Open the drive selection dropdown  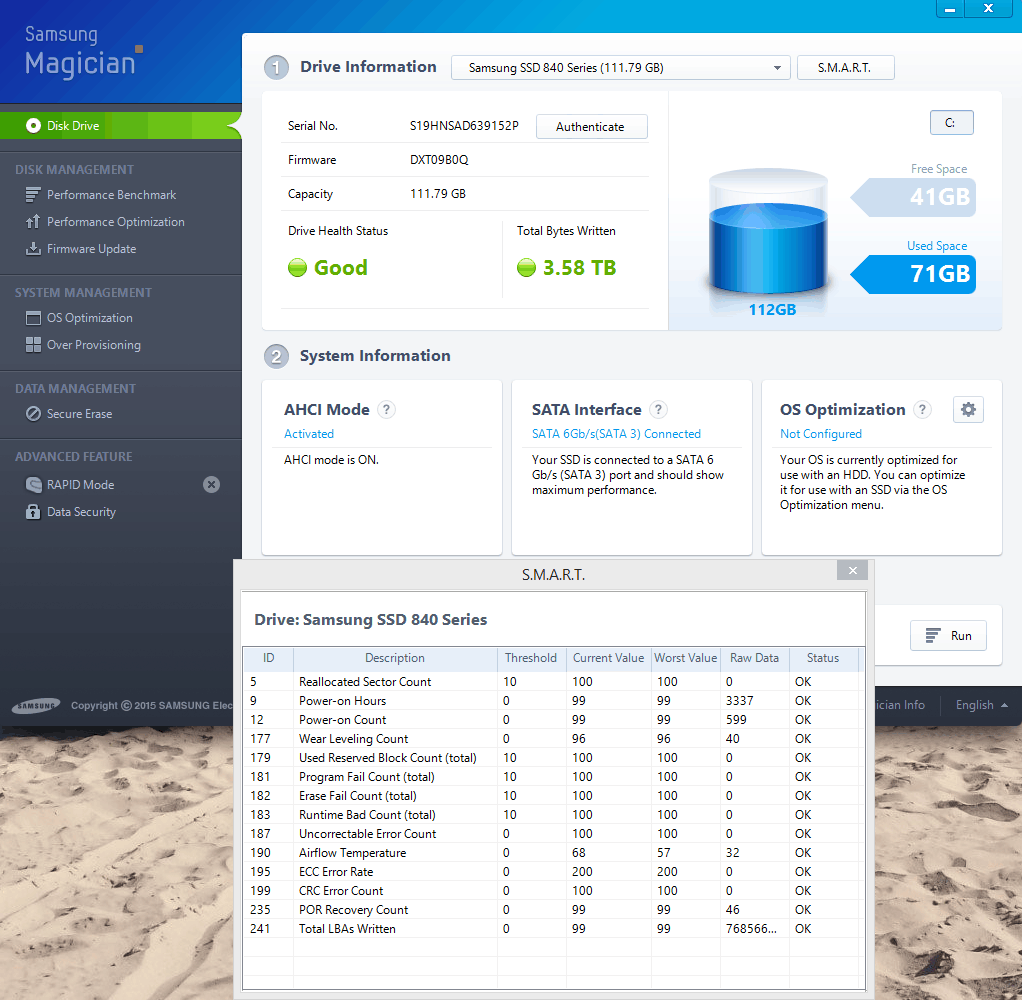620,68
